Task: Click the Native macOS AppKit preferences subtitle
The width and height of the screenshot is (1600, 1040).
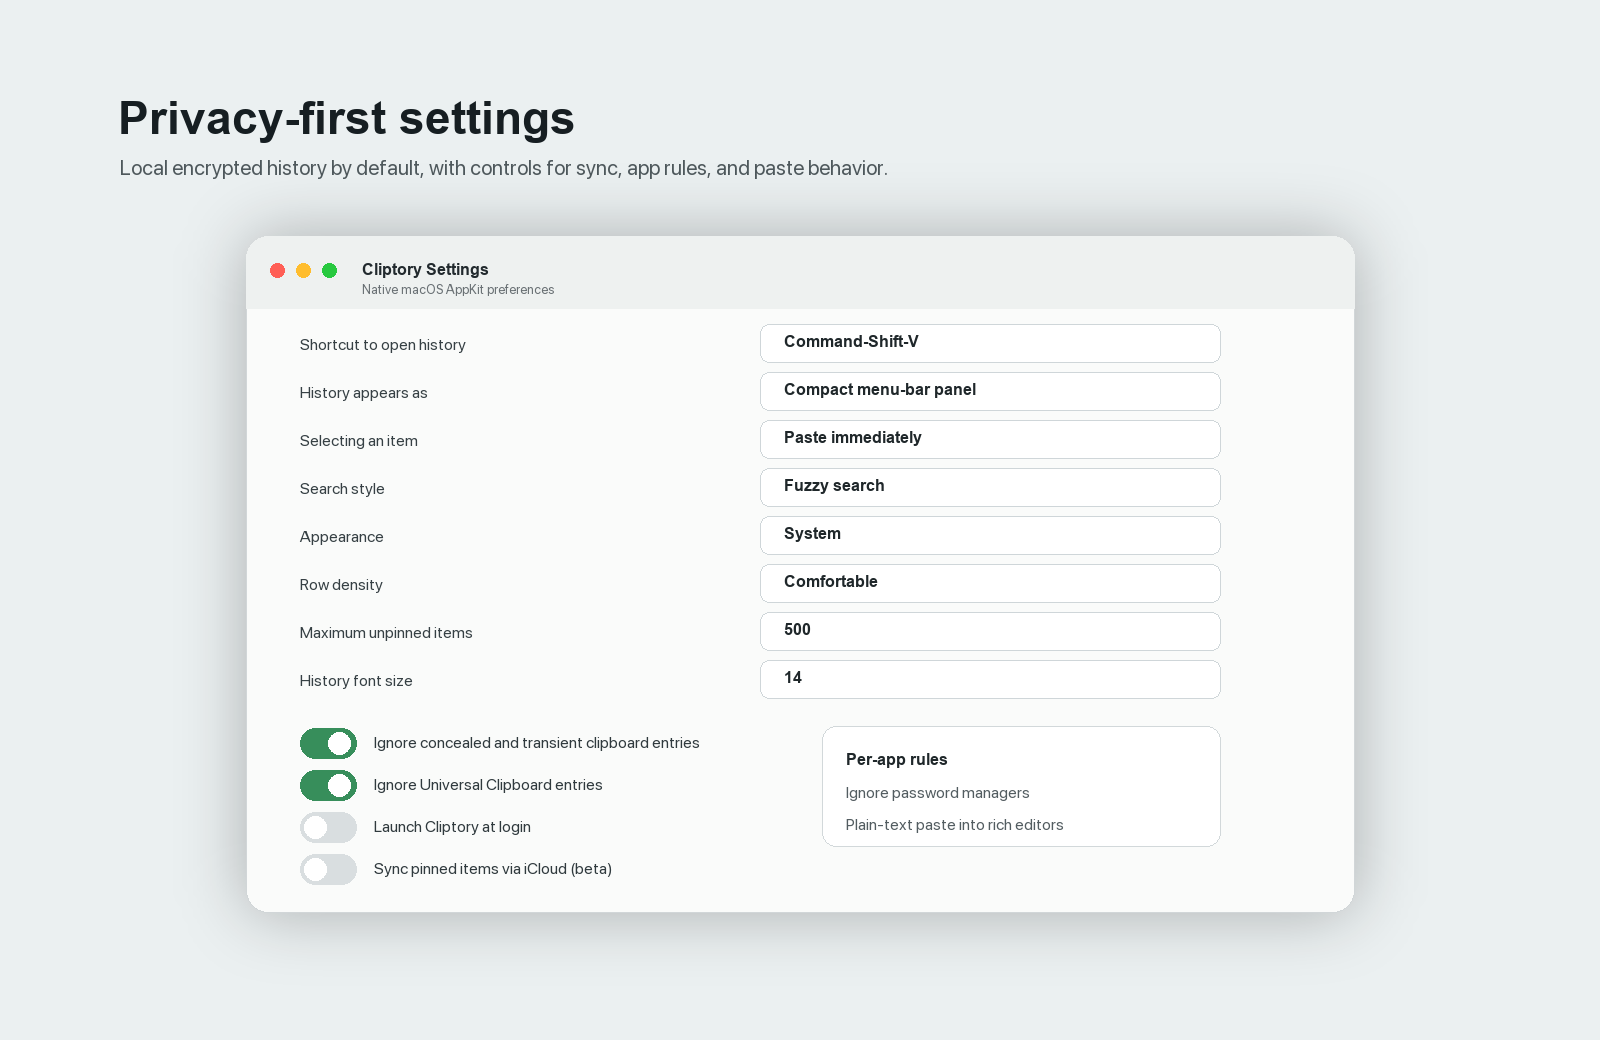Action: (458, 290)
